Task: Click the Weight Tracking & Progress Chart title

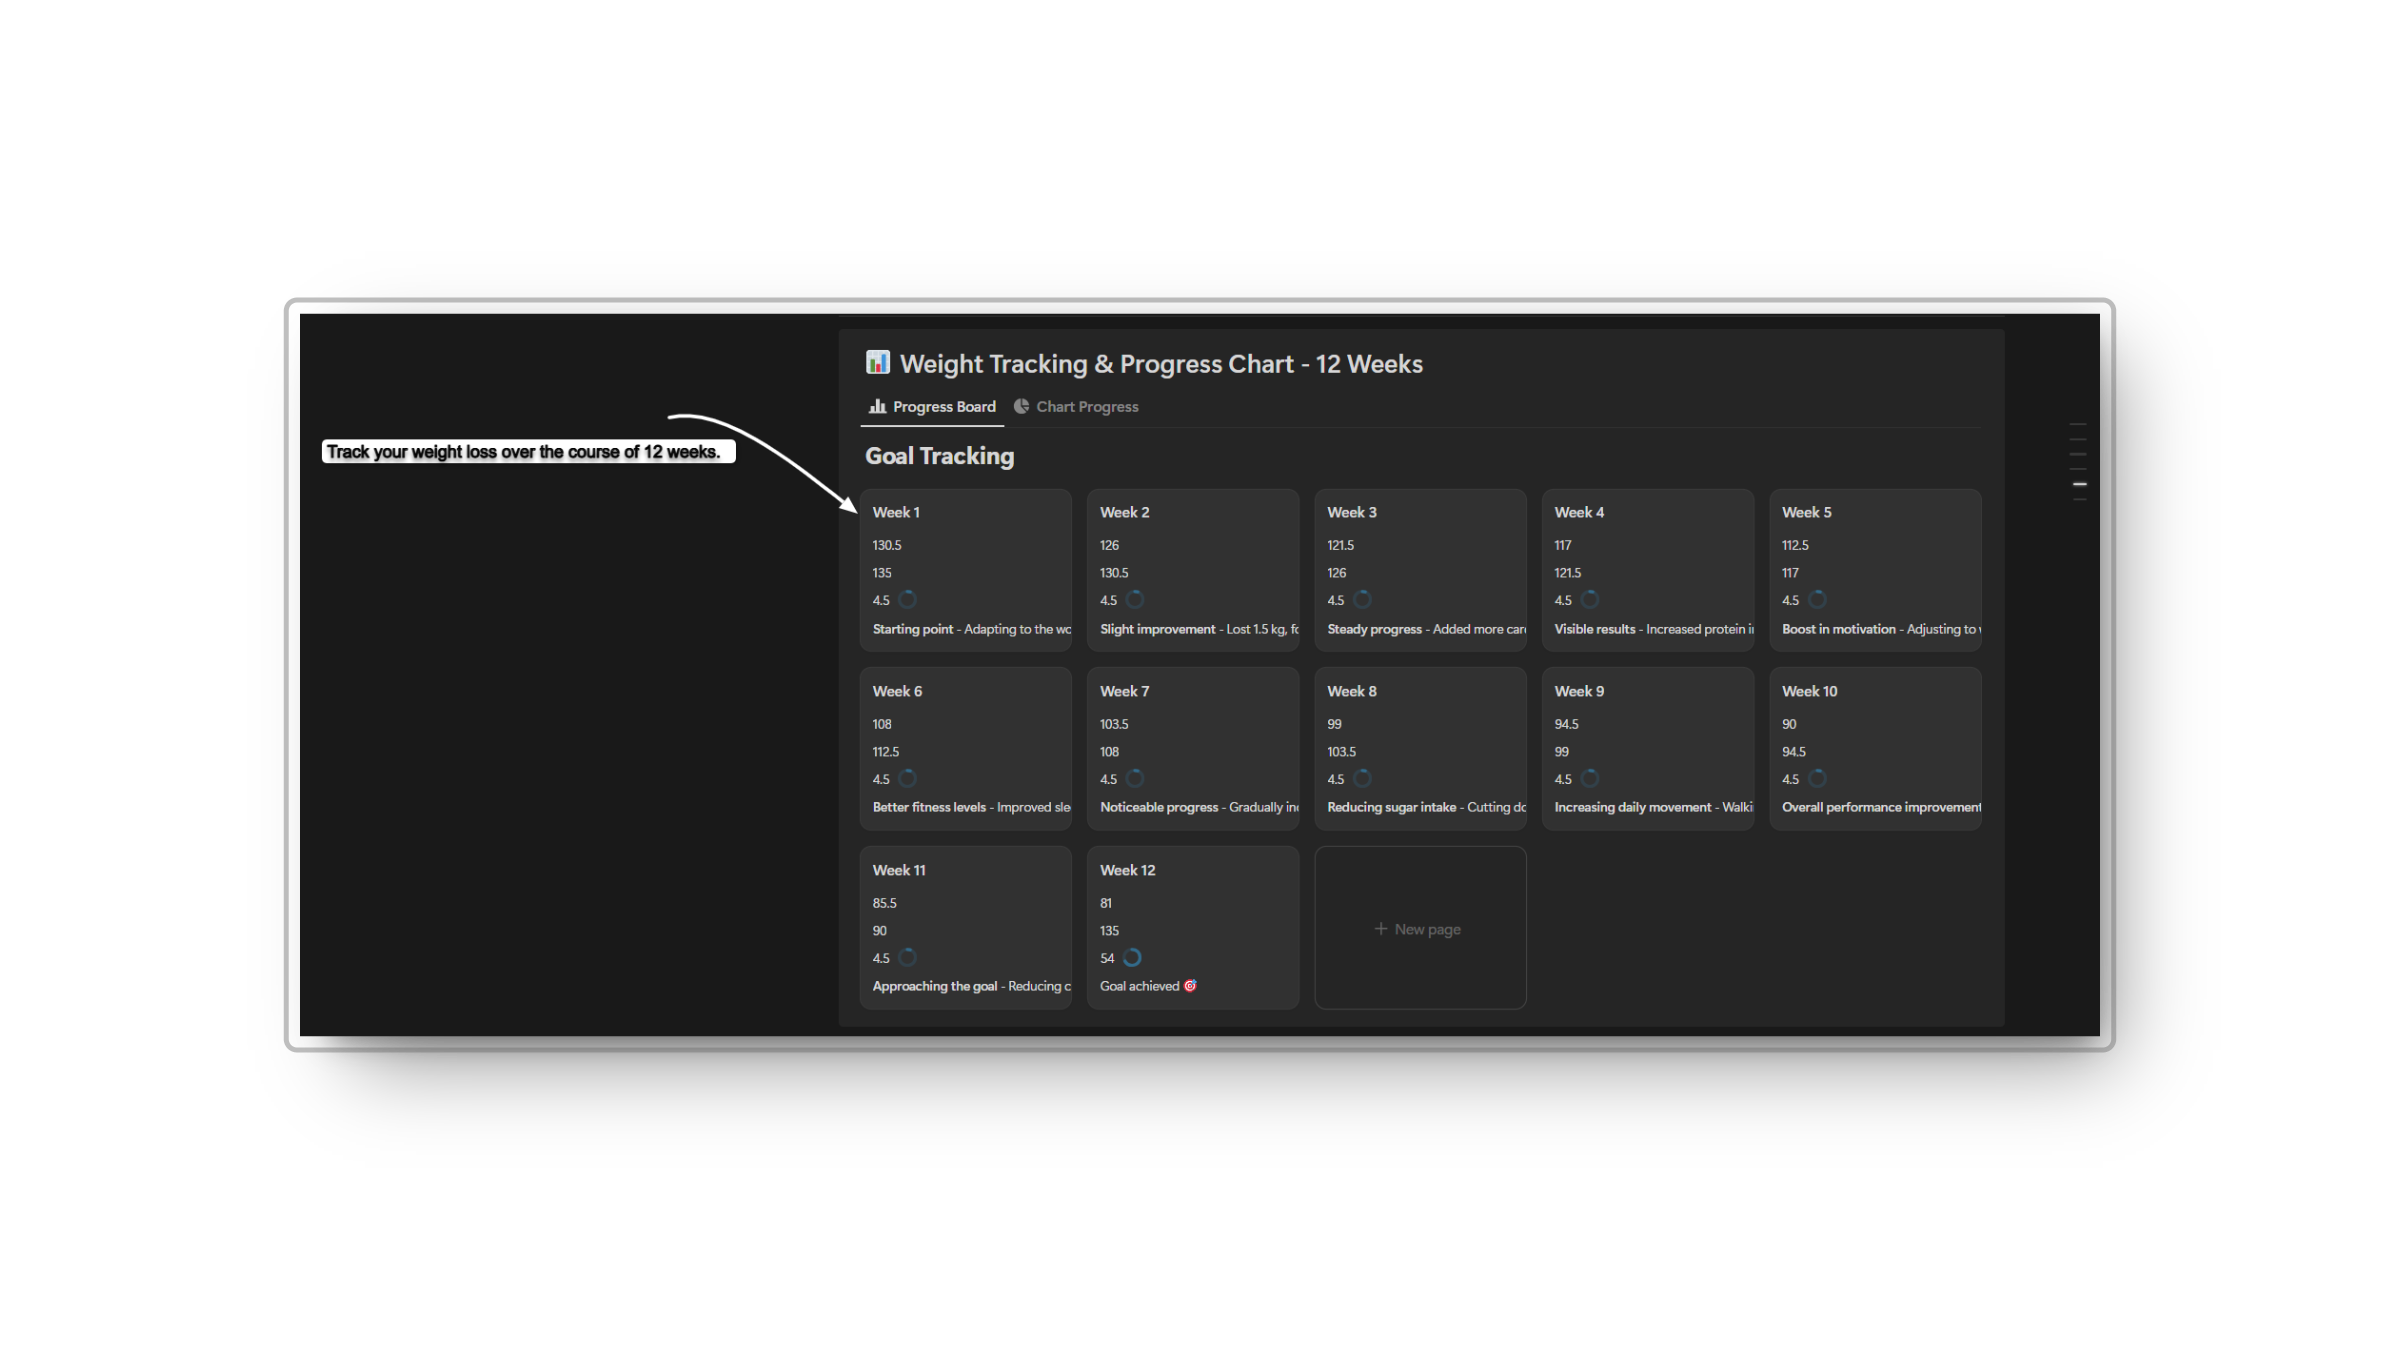Action: coord(1161,364)
